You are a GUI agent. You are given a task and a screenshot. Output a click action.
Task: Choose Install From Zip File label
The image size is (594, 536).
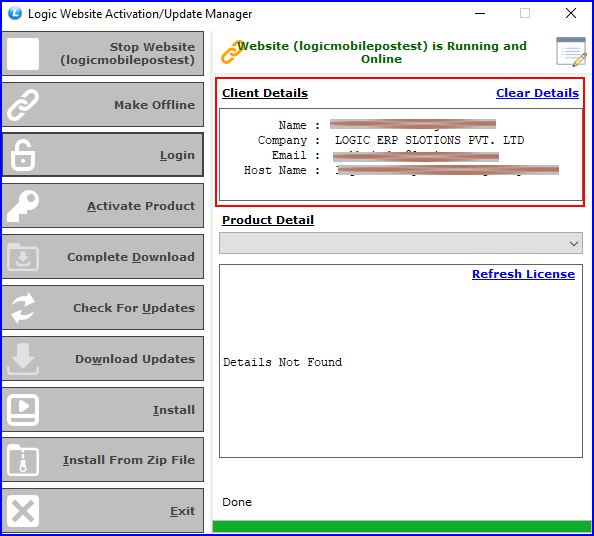point(129,460)
